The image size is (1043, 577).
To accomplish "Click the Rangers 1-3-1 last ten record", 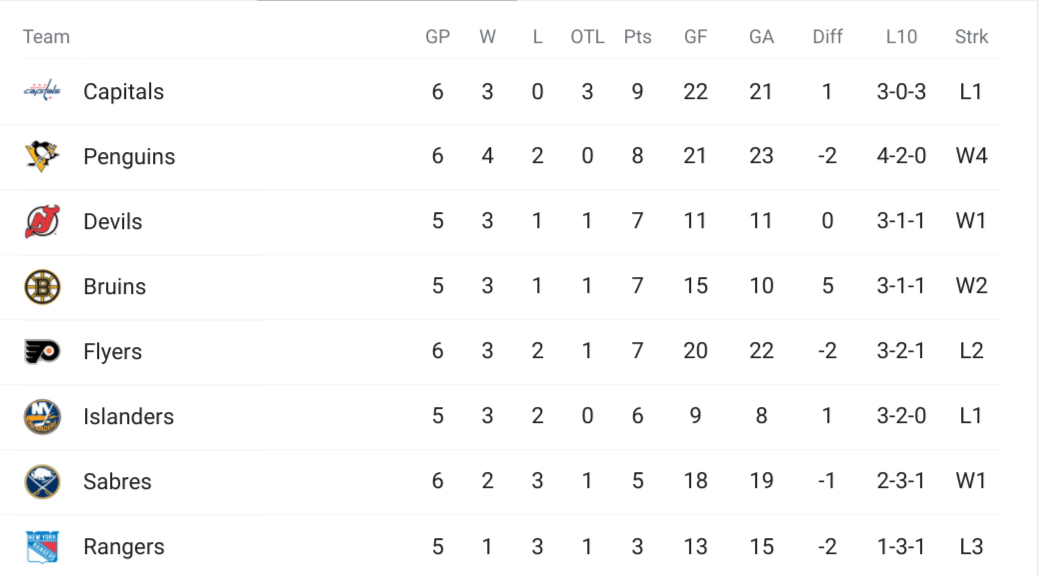I will (x=901, y=546).
